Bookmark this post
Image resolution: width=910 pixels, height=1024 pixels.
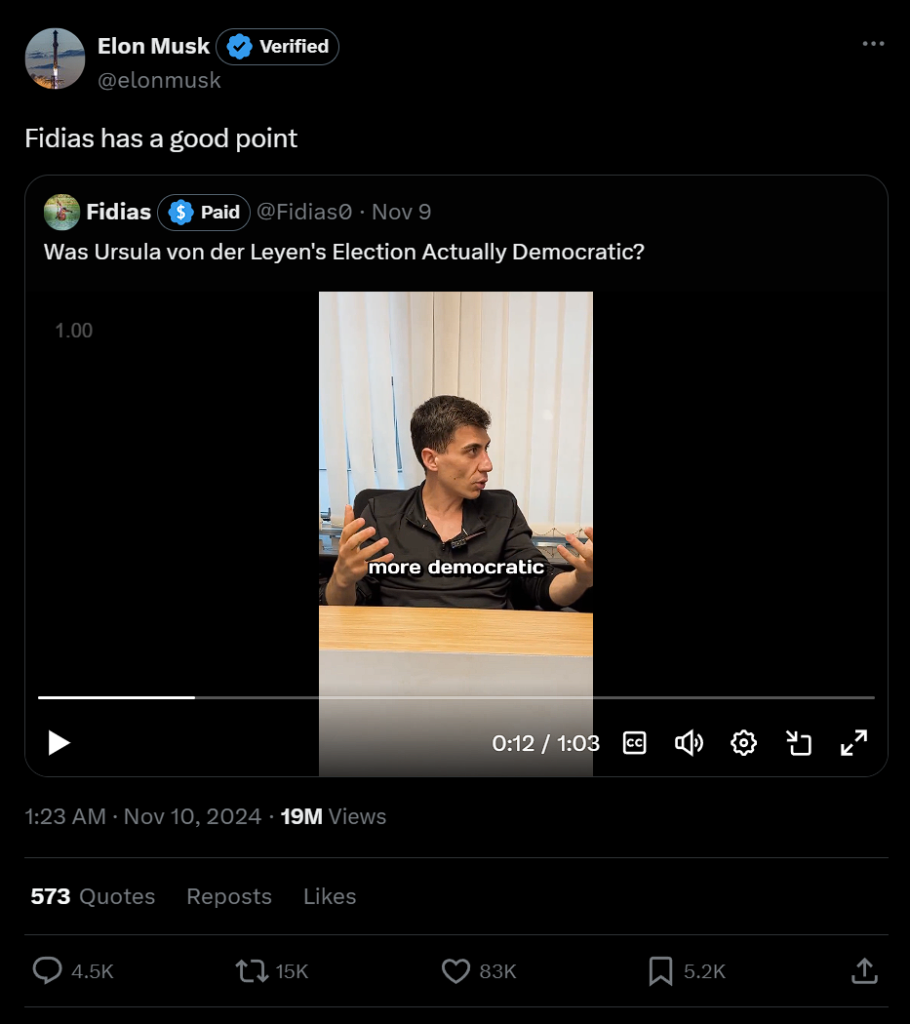[x=660, y=970]
